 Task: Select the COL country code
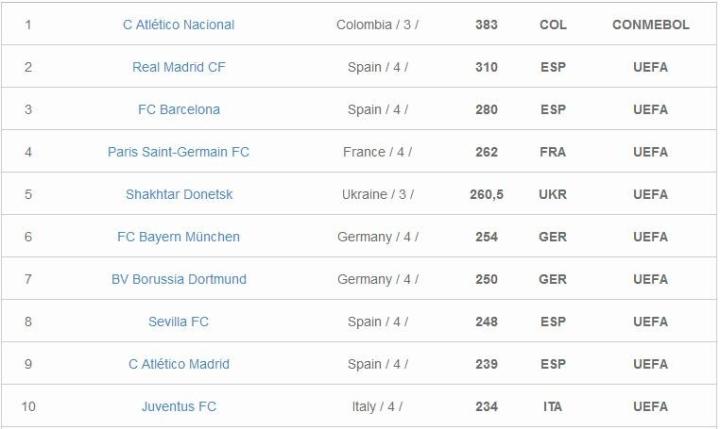point(552,25)
